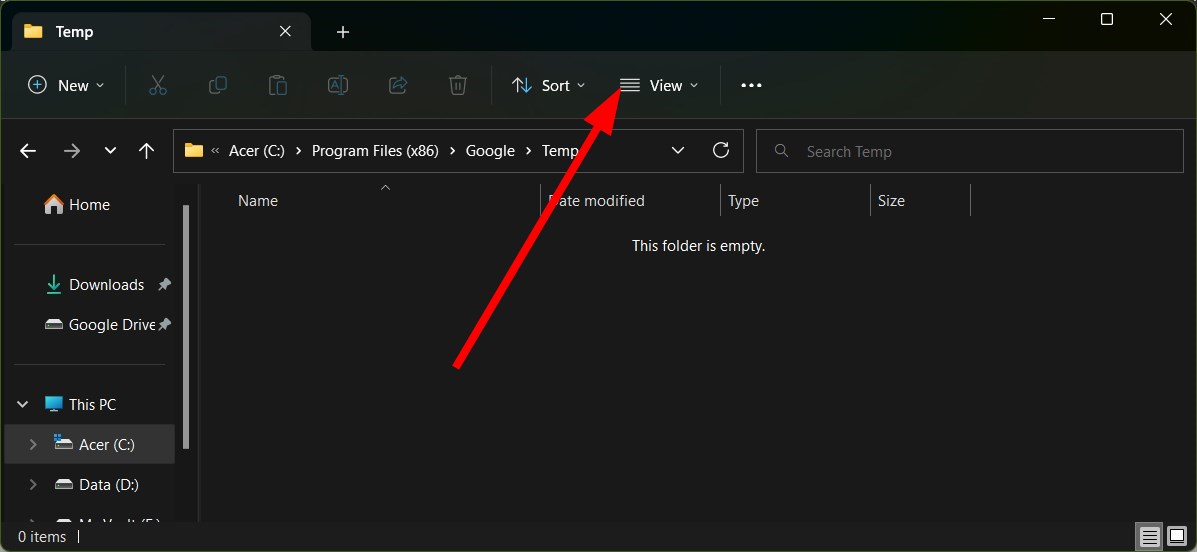The height and width of the screenshot is (552, 1197).
Task: Click Google in the address path
Action: (x=490, y=151)
